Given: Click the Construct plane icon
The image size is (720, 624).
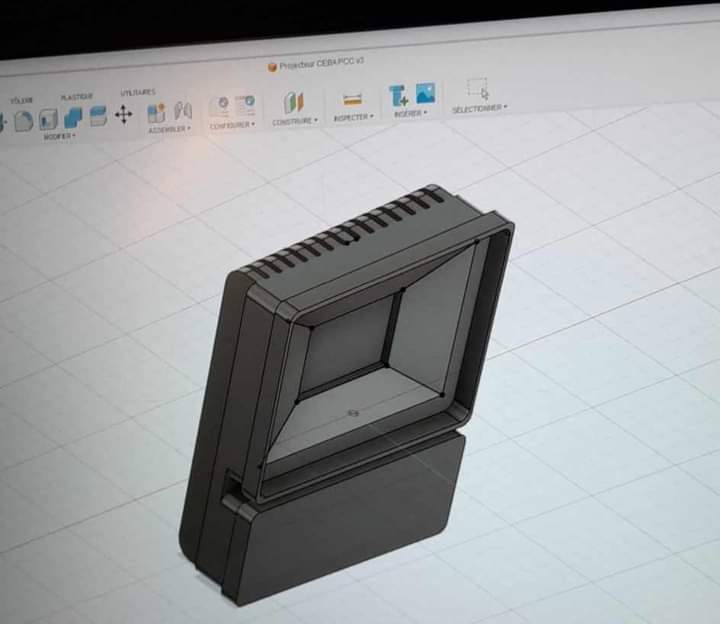Looking at the screenshot, I should tap(294, 102).
